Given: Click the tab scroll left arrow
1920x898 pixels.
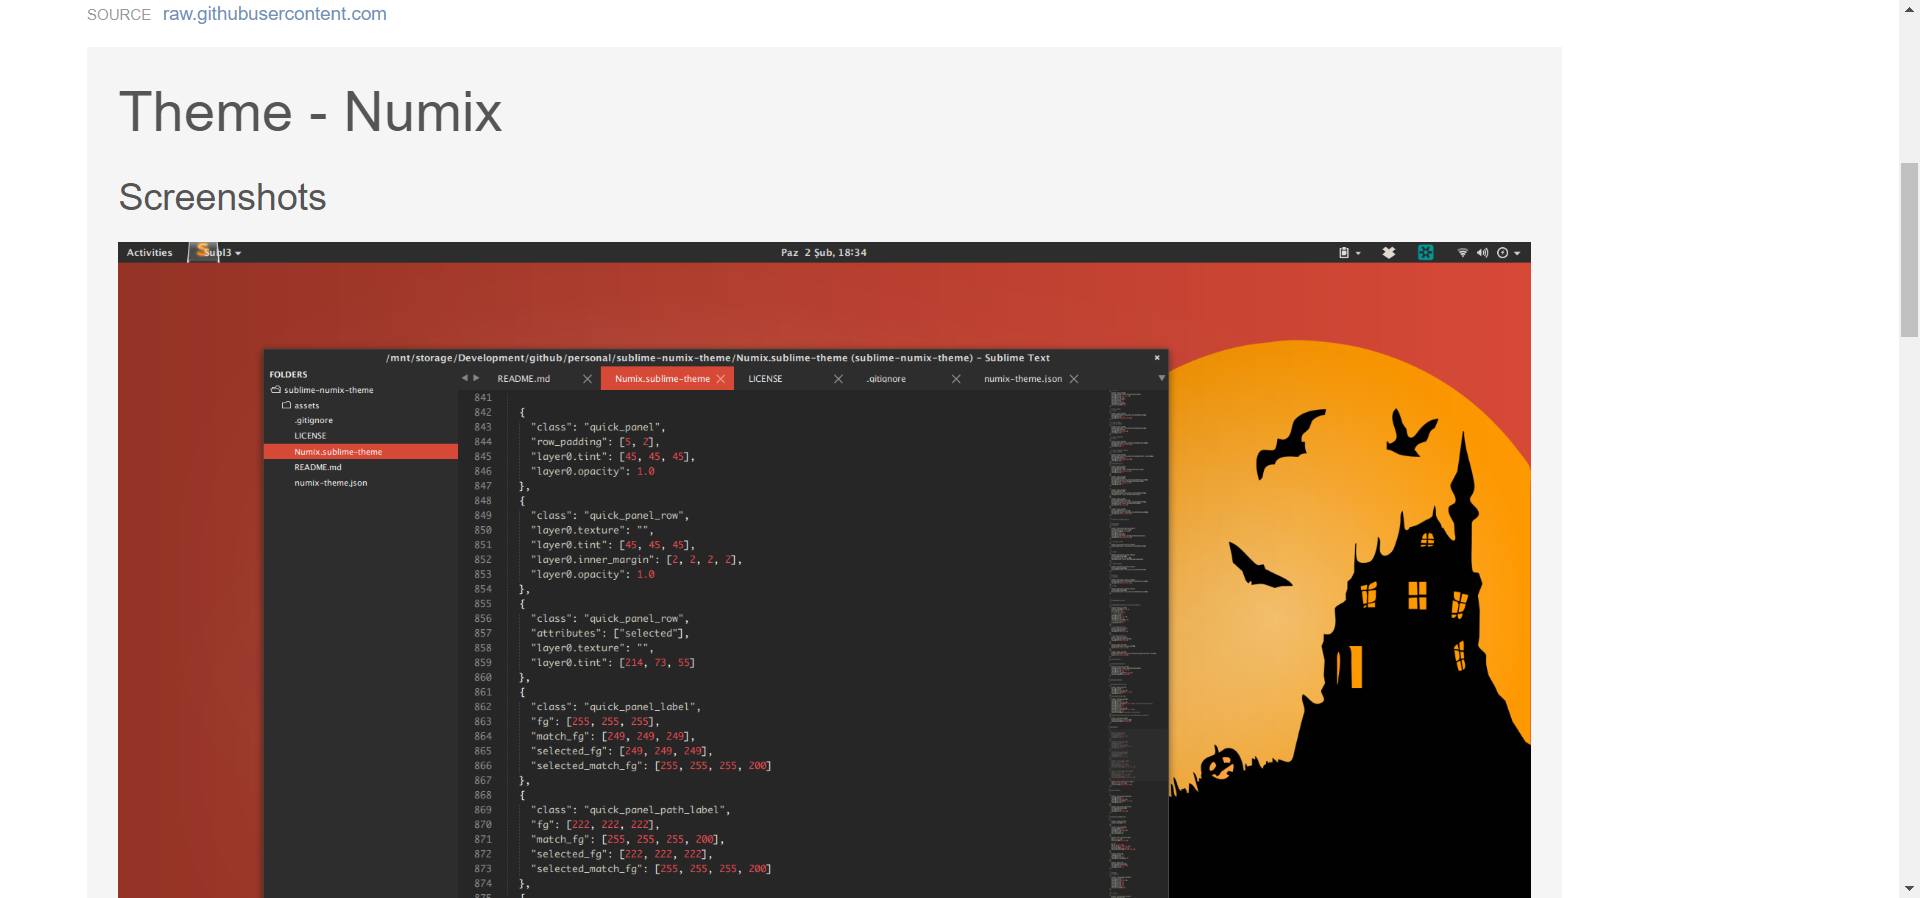Looking at the screenshot, I should tap(465, 378).
